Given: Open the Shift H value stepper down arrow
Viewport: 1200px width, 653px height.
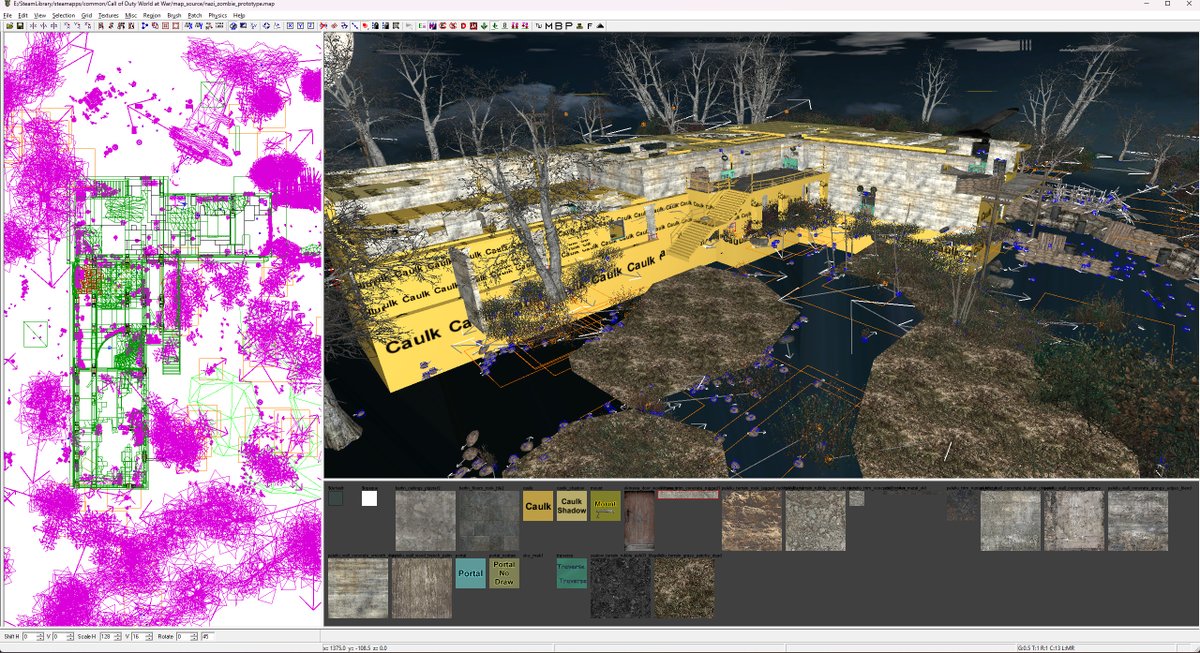Looking at the screenshot, I should pyautogui.click(x=40, y=639).
